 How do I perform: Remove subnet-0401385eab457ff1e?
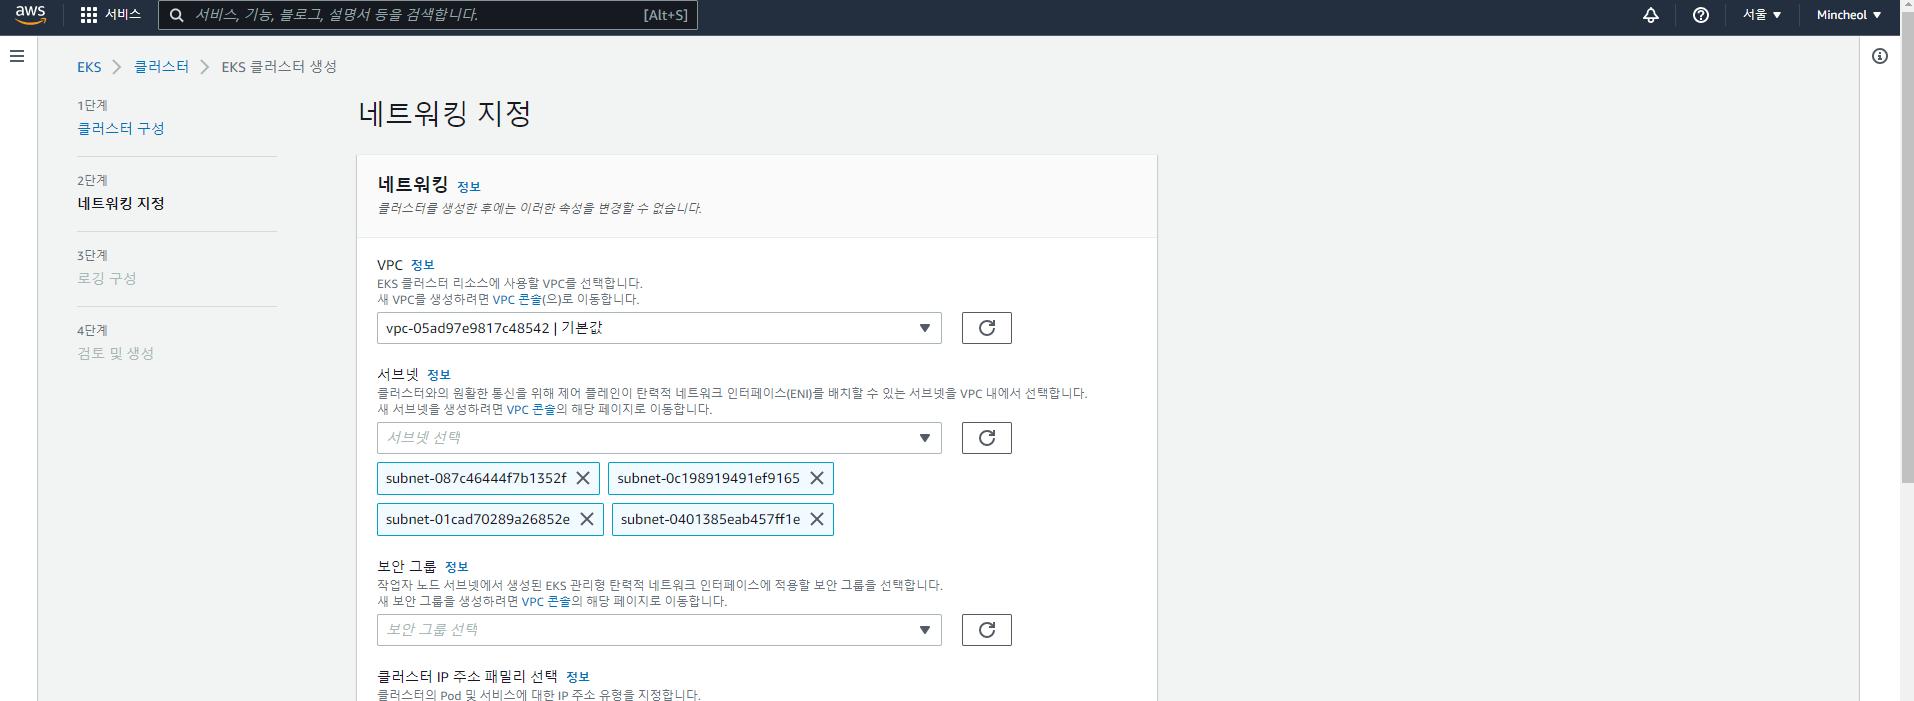pos(817,519)
